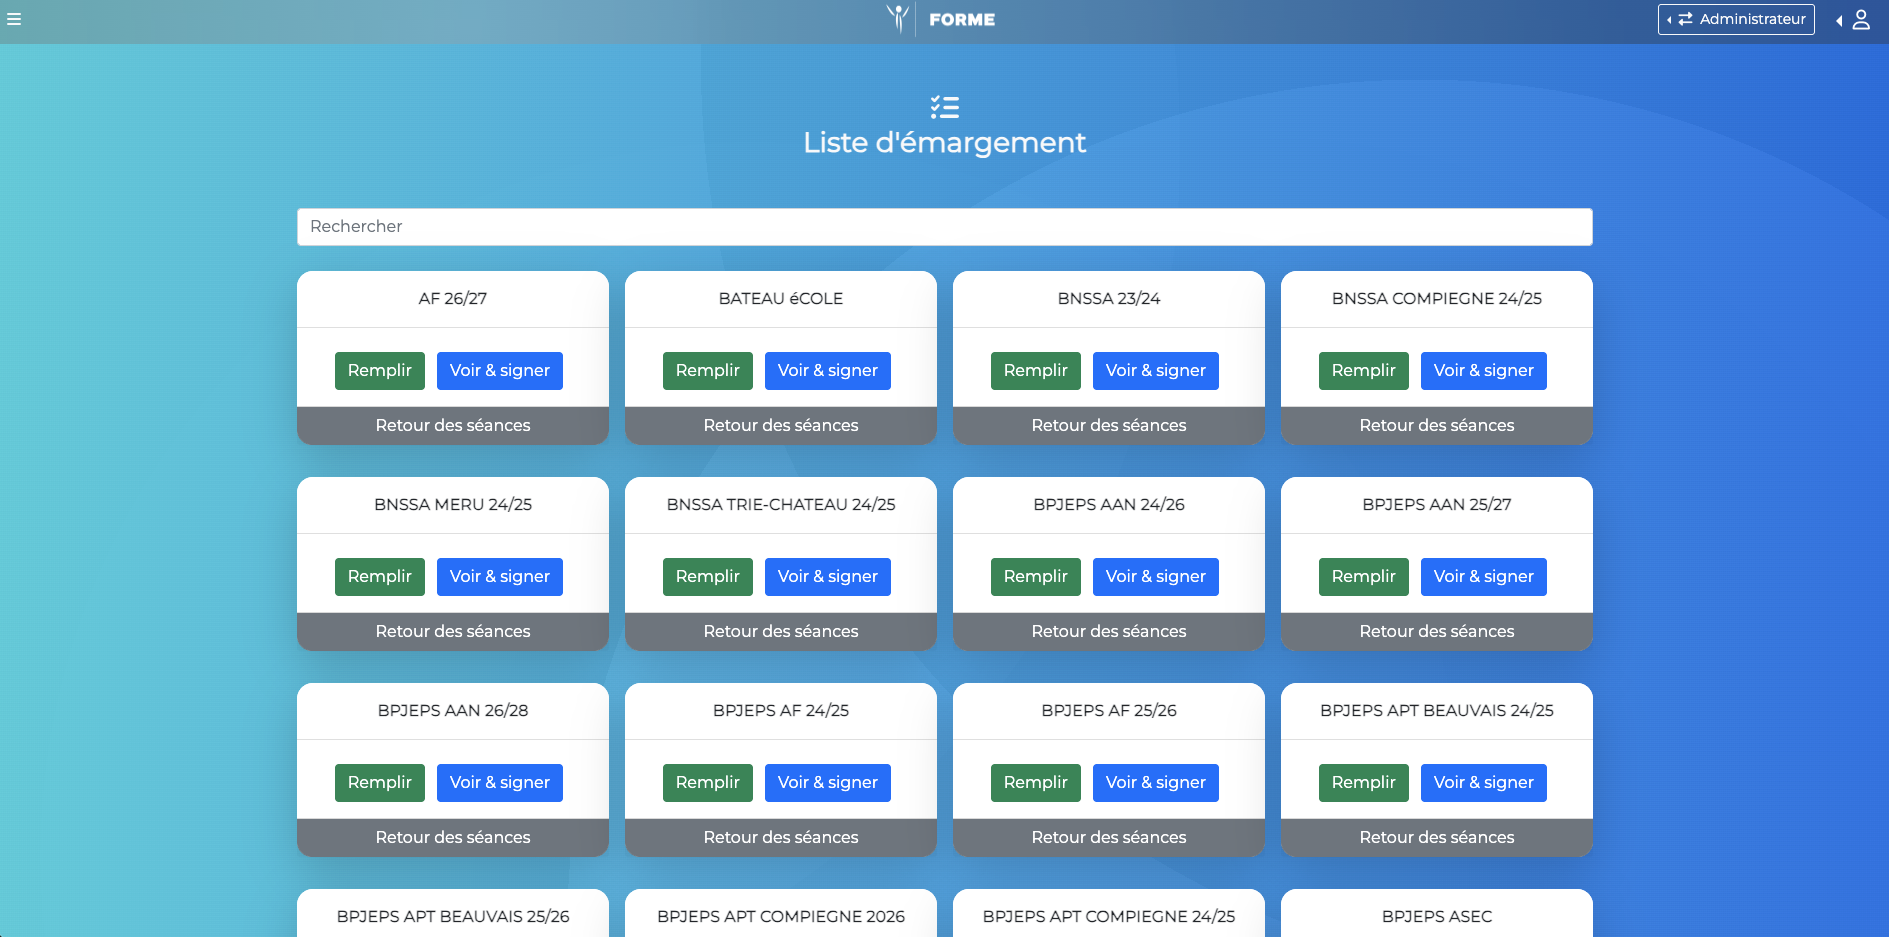Open the Administrateur role switcher
The height and width of the screenshot is (937, 1889).
[1736, 19]
